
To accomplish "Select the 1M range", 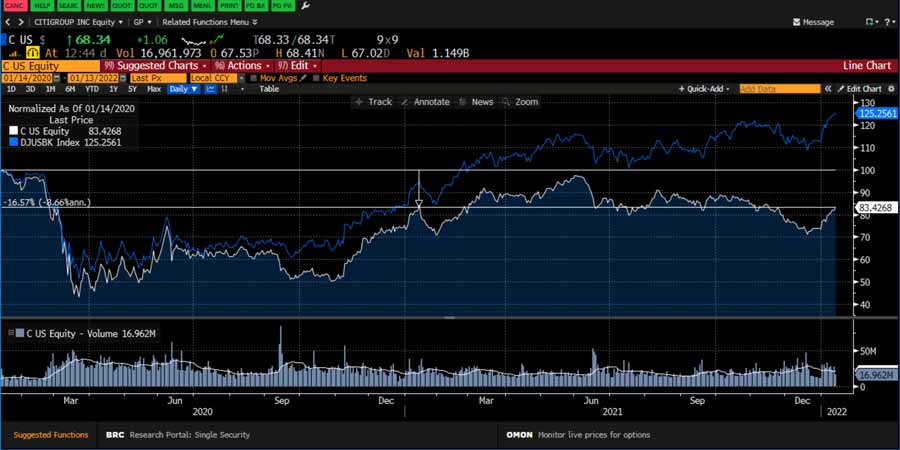I will [x=51, y=89].
